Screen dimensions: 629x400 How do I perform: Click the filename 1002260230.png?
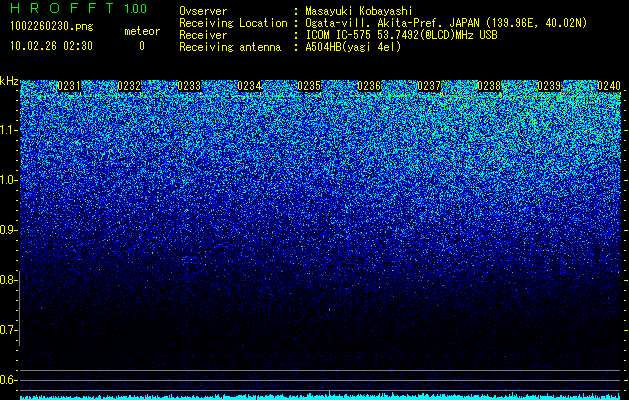tap(52, 27)
